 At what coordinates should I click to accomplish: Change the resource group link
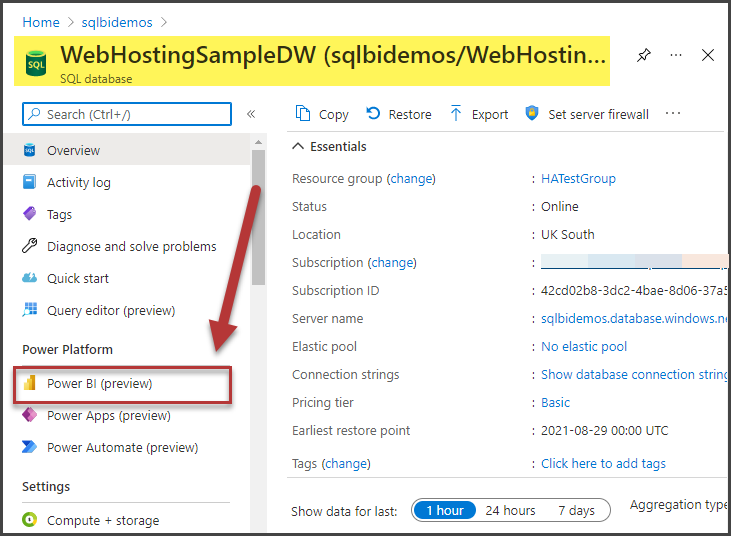click(x=411, y=179)
